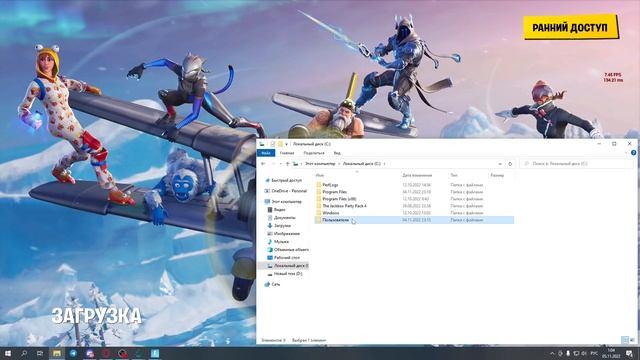Open customize quick access toolbar dropdown
Viewport: 640px width, 360px height.
[x=287, y=144]
